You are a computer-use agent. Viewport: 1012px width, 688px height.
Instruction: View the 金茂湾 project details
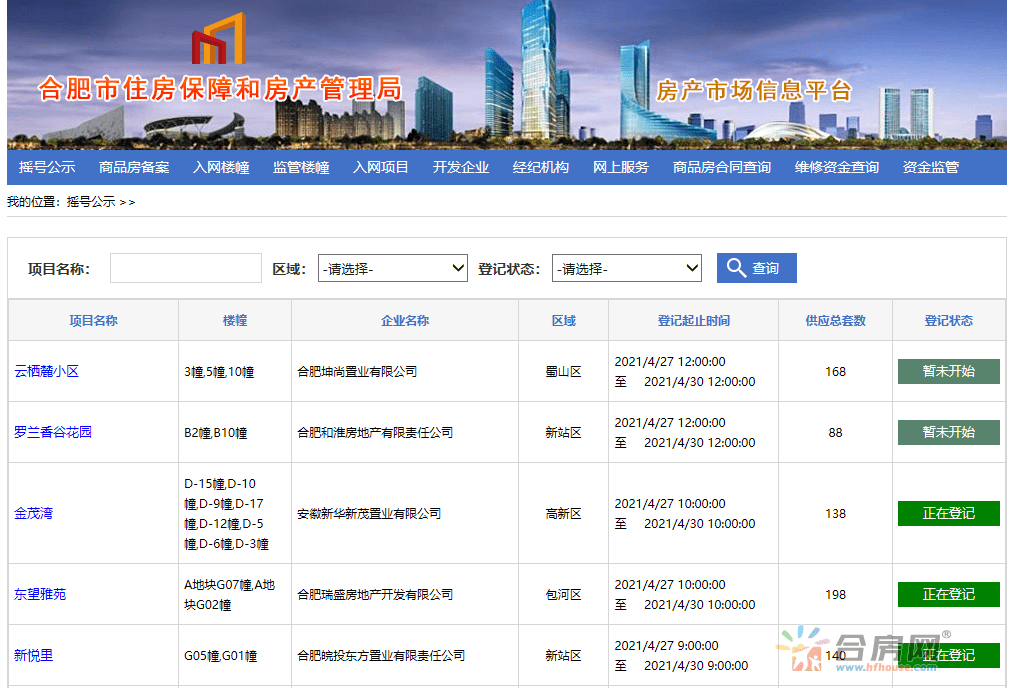point(33,513)
